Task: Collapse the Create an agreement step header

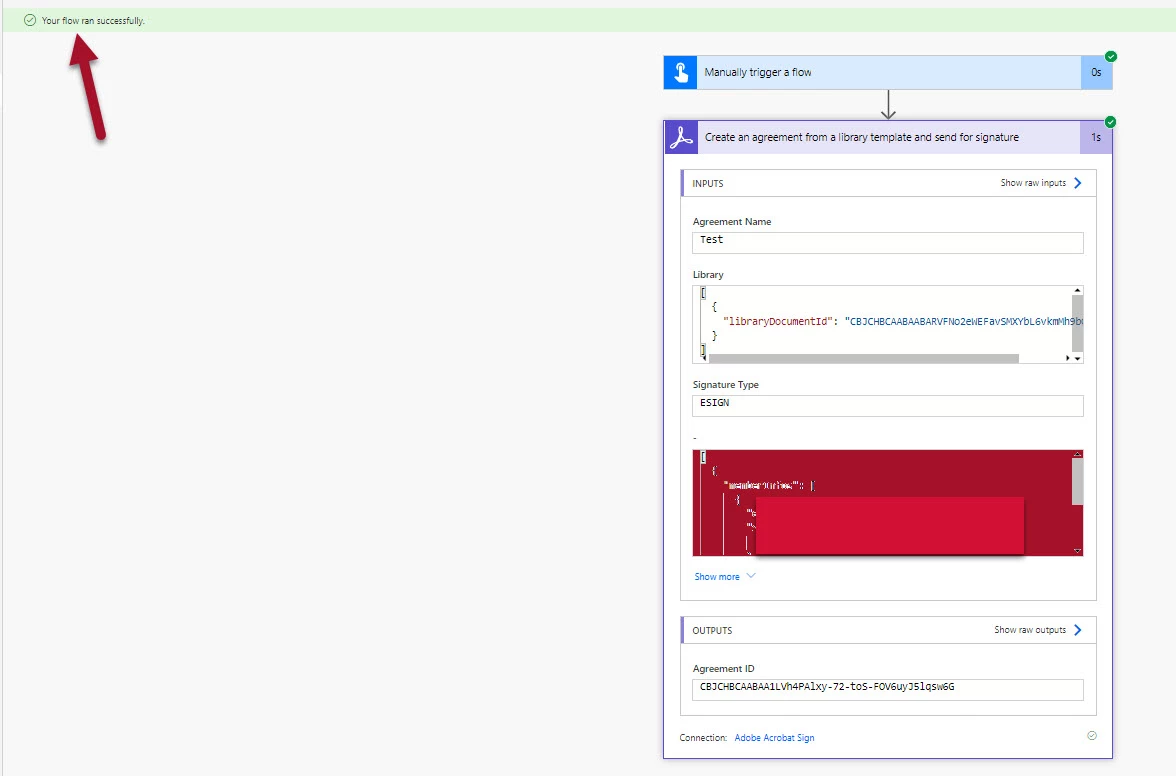Action: (x=888, y=138)
